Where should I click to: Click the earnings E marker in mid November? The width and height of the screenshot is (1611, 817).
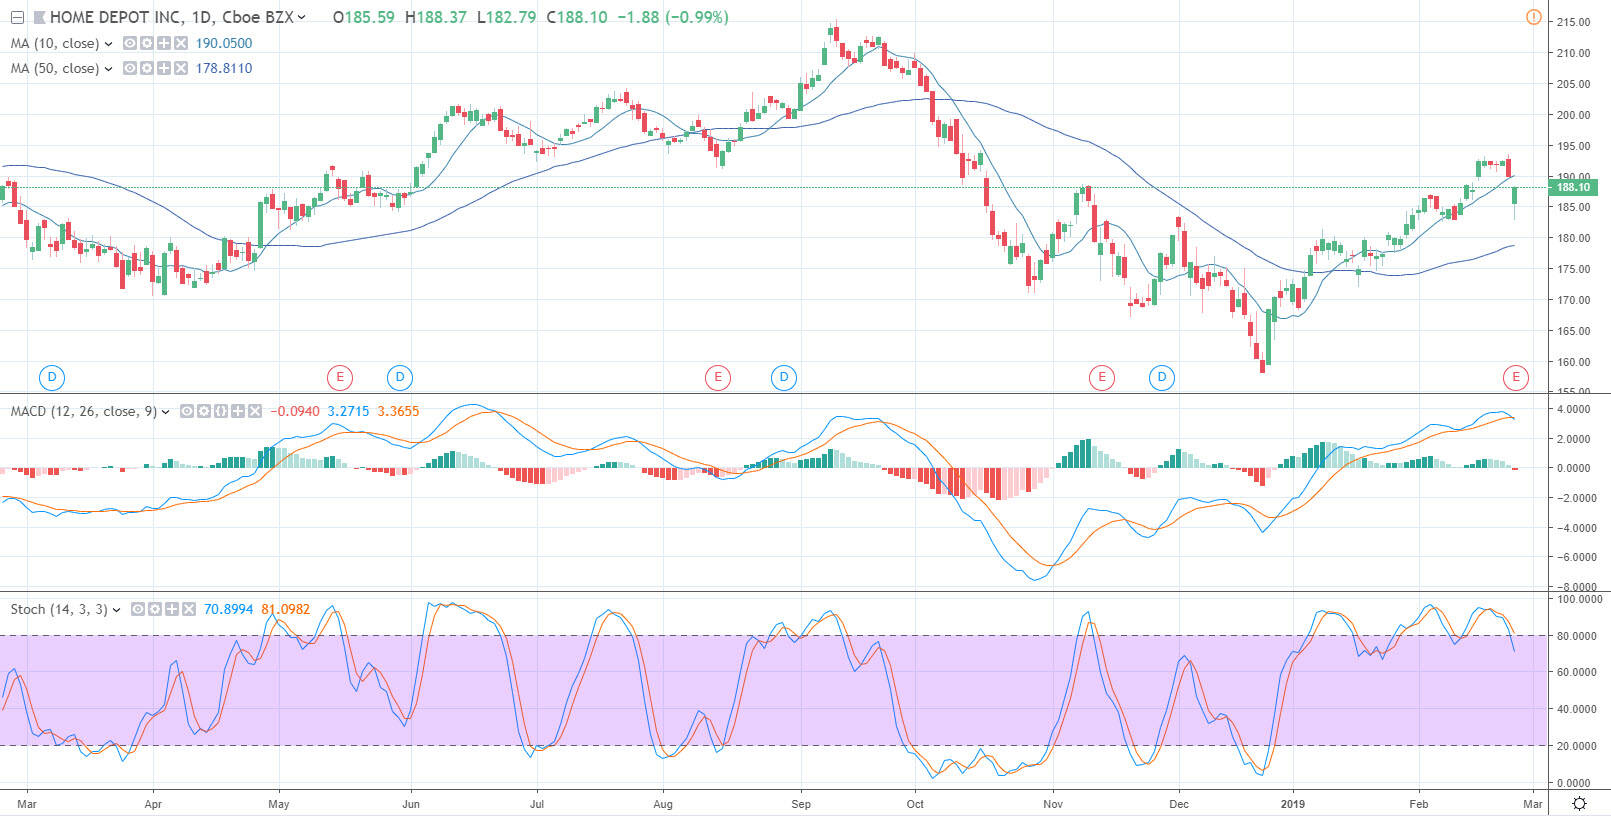coord(1101,377)
